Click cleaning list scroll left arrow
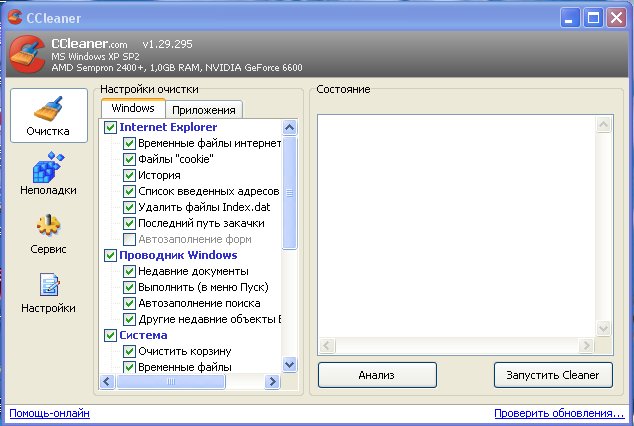The image size is (634, 426). 107,381
